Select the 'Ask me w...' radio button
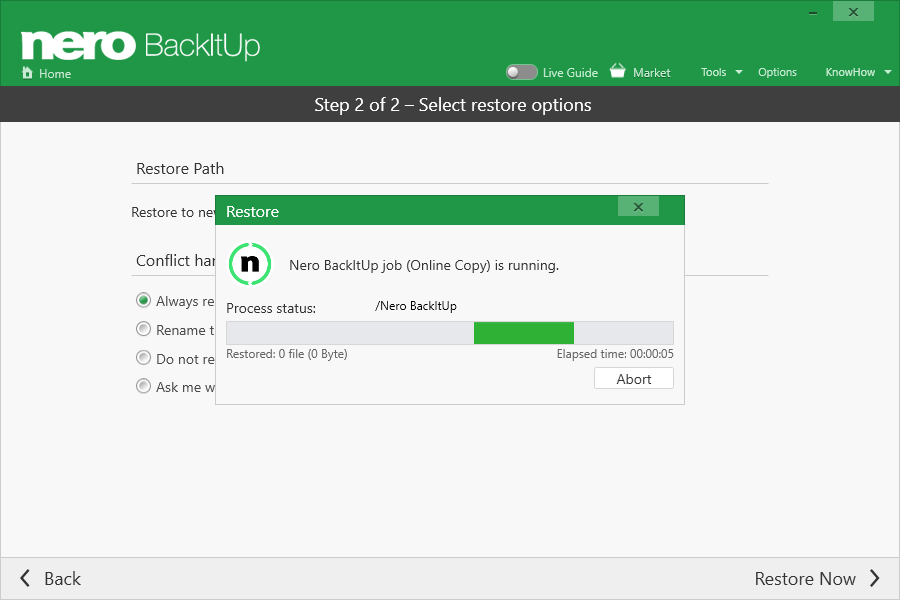This screenshot has height=600, width=900. pyautogui.click(x=143, y=386)
